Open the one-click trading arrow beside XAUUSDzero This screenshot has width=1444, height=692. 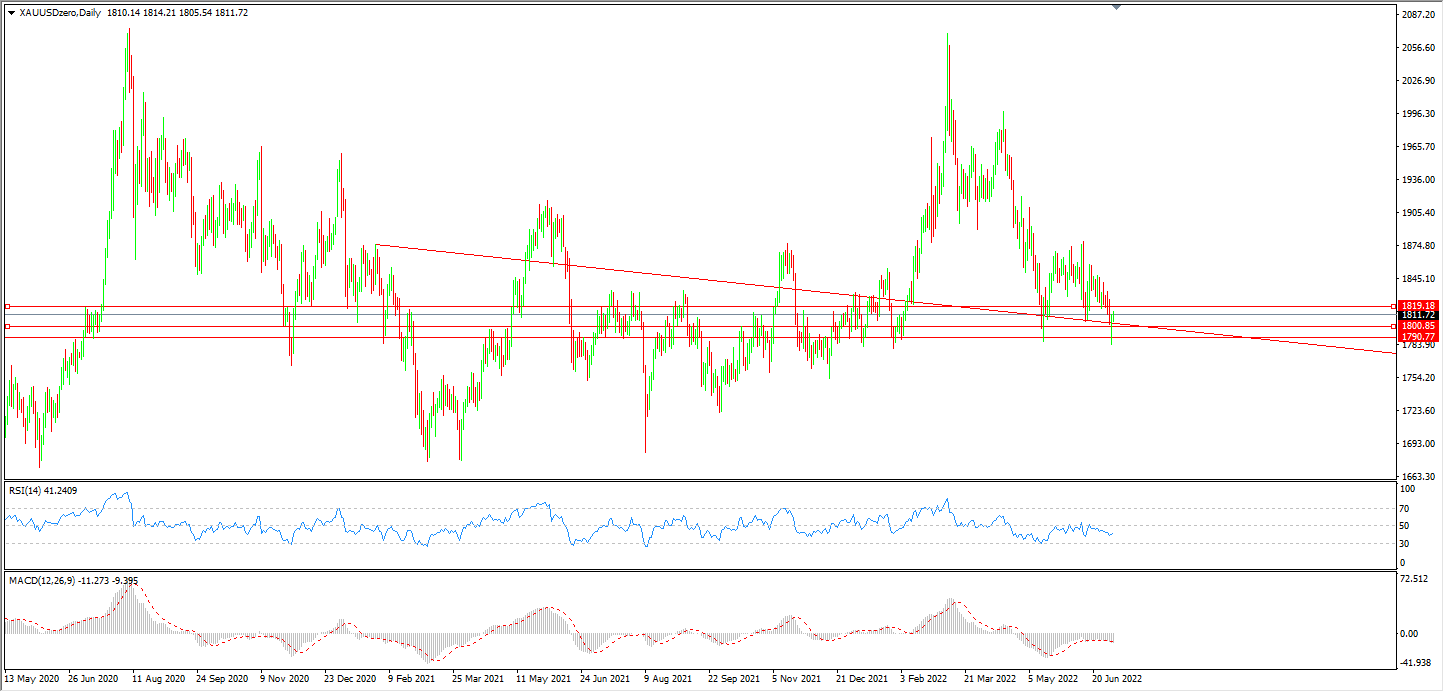click(11, 13)
